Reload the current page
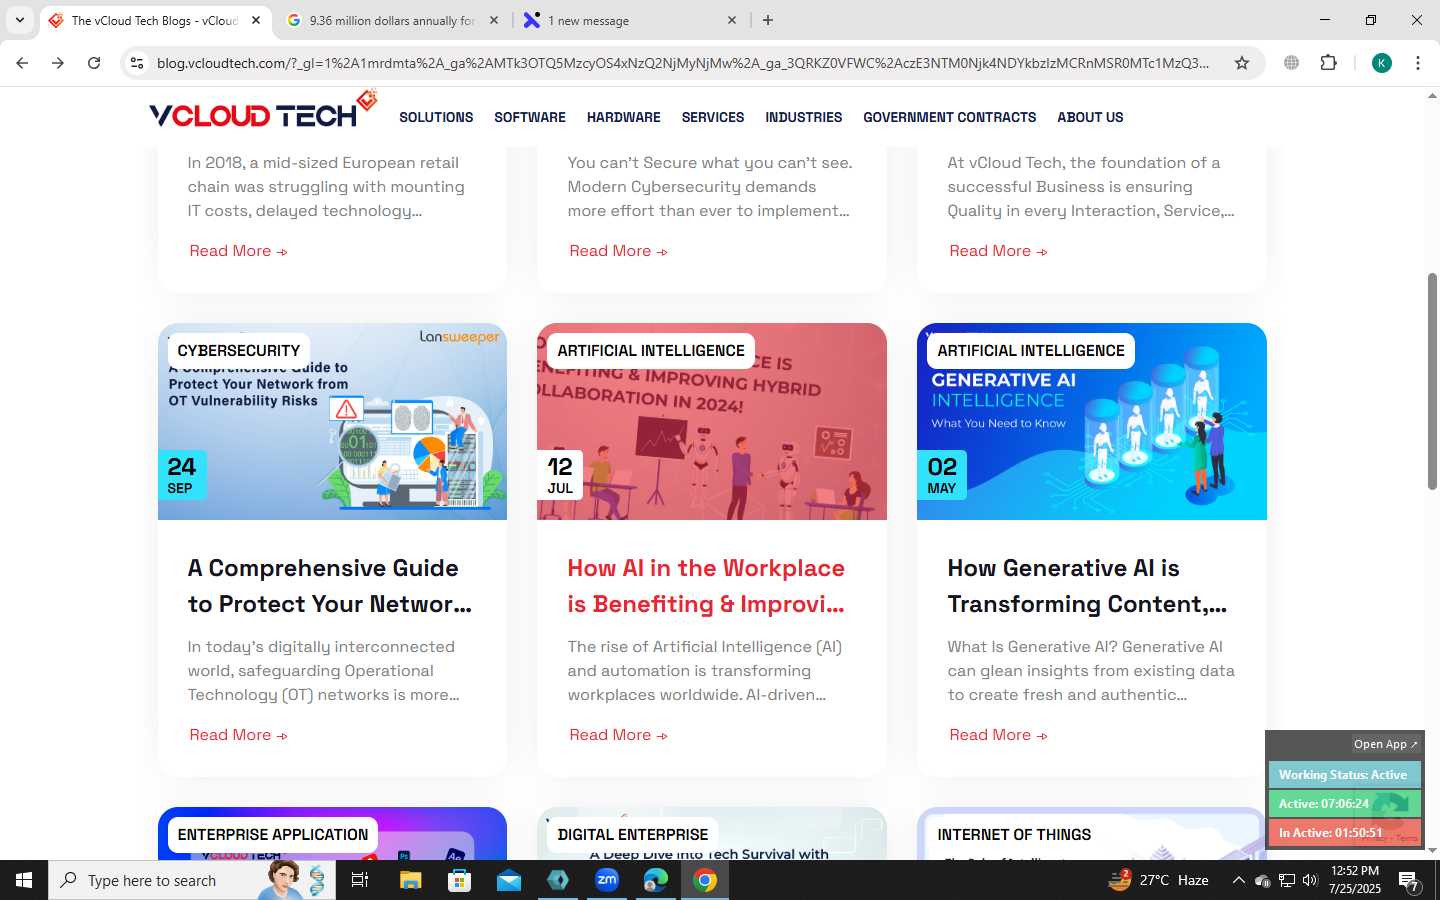Image resolution: width=1440 pixels, height=900 pixels. [94, 63]
